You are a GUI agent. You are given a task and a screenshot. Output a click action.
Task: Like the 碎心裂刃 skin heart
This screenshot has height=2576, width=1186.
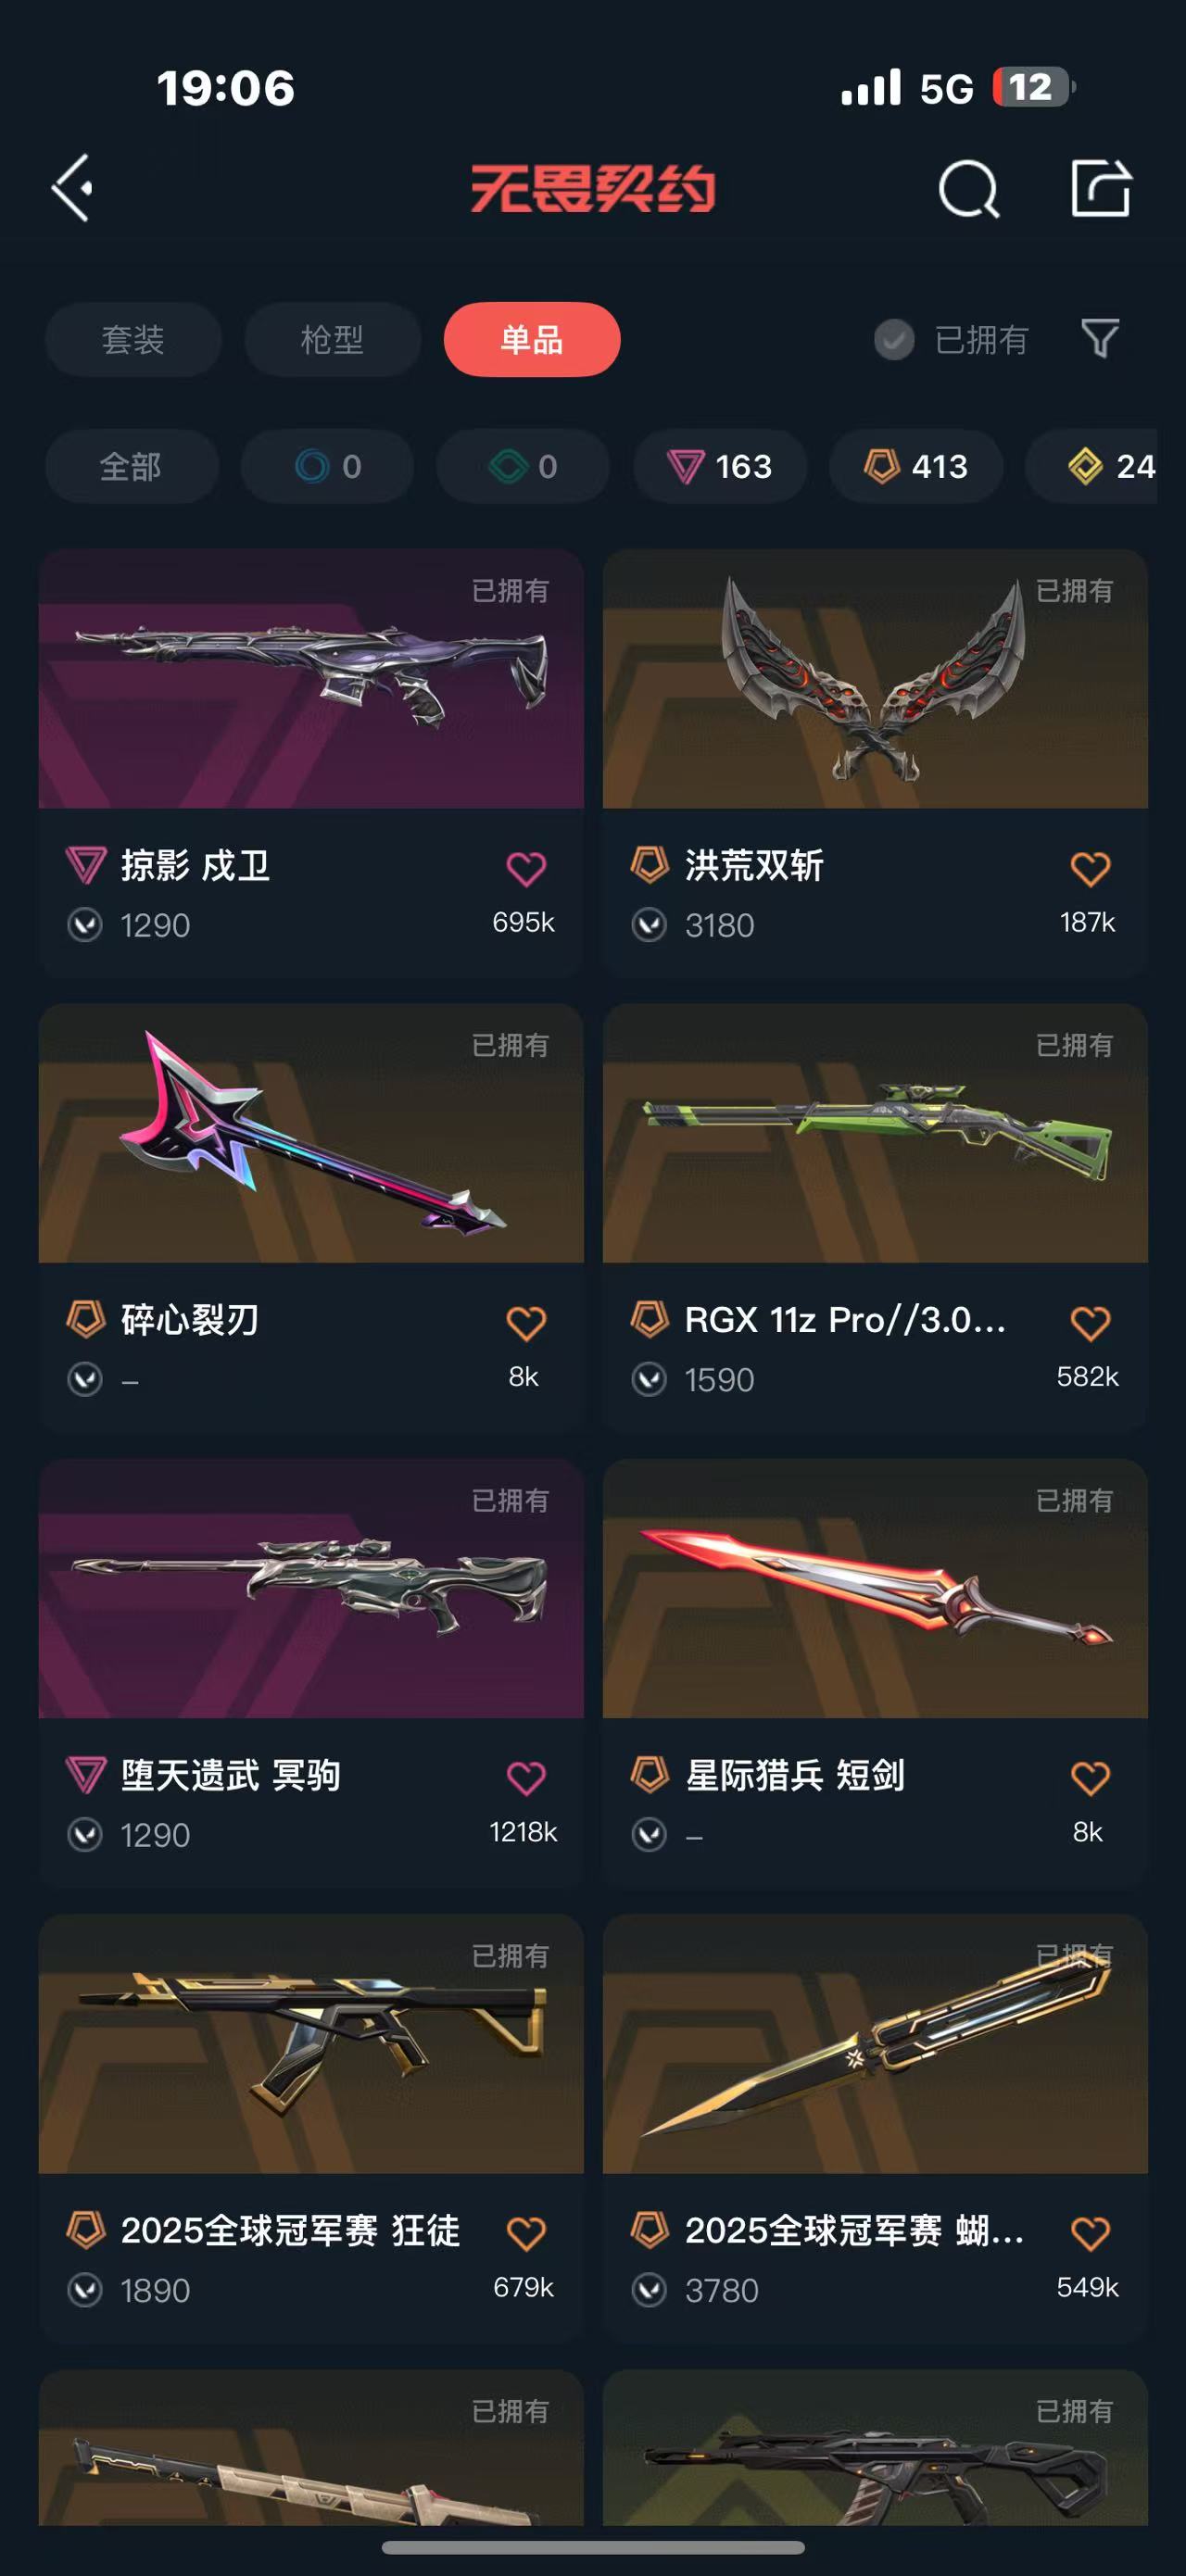[526, 1323]
